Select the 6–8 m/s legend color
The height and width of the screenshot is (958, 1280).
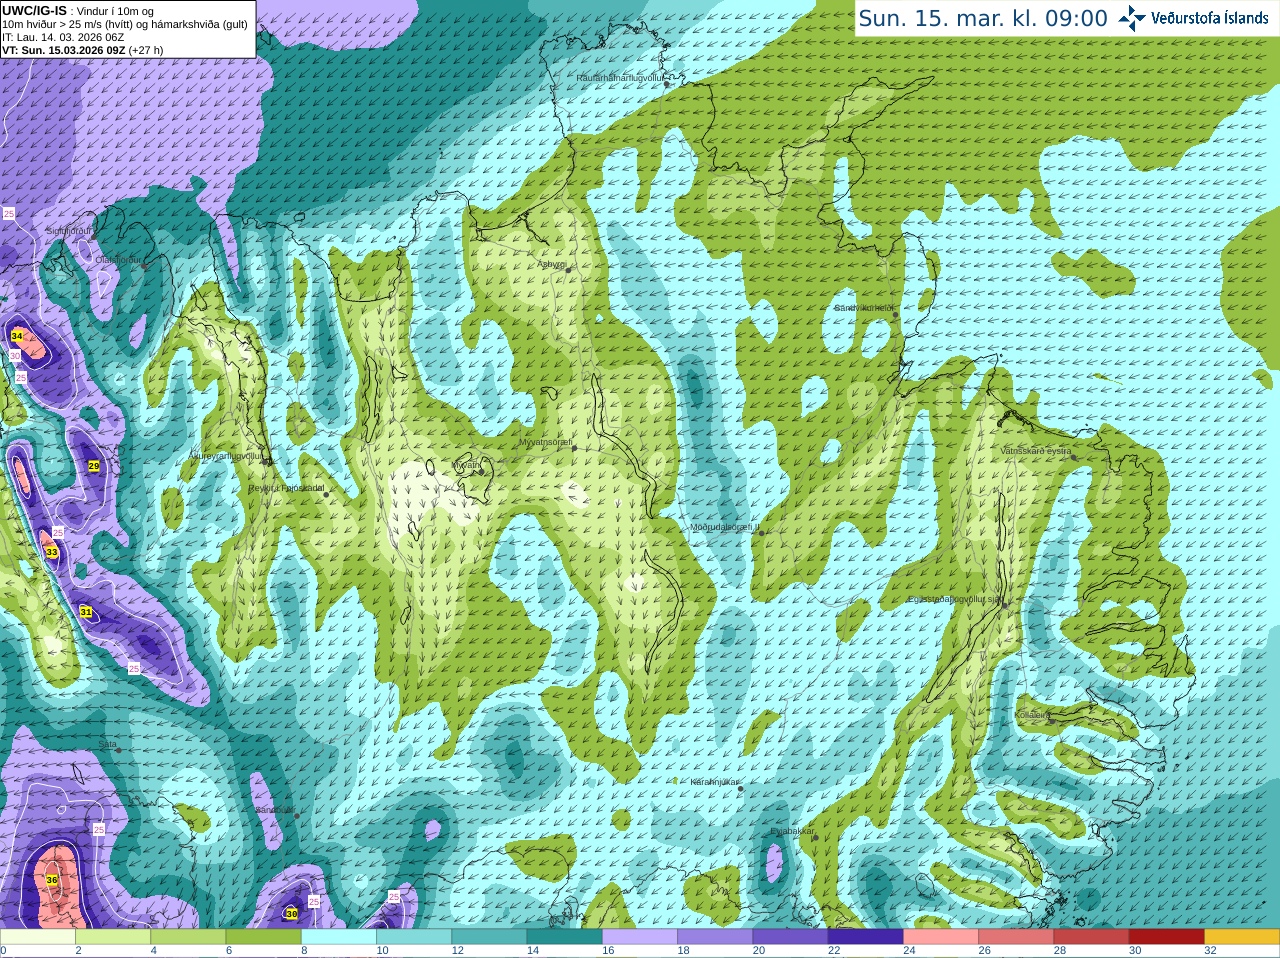[263, 937]
